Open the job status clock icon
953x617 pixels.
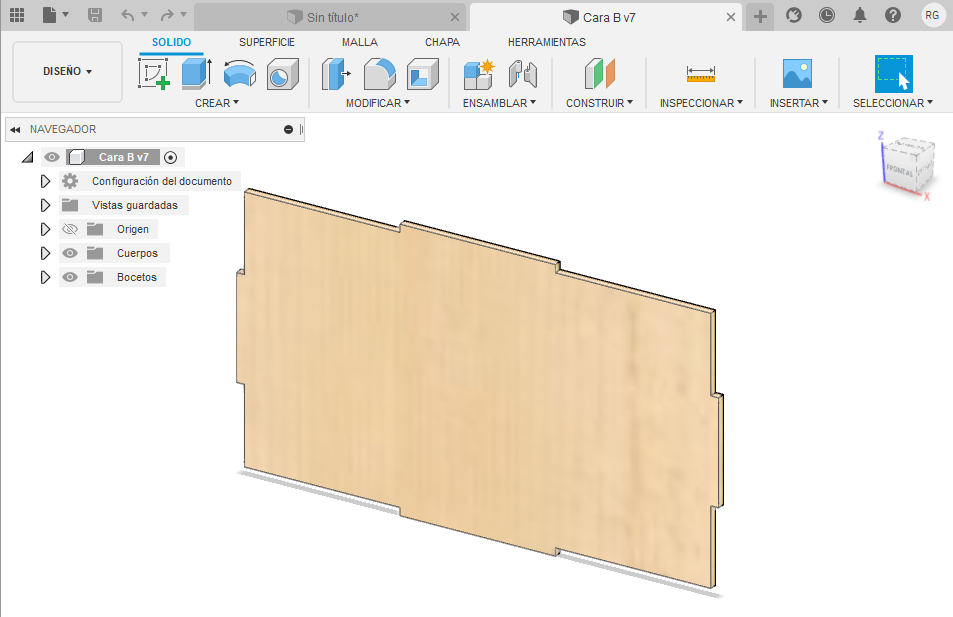tap(827, 15)
